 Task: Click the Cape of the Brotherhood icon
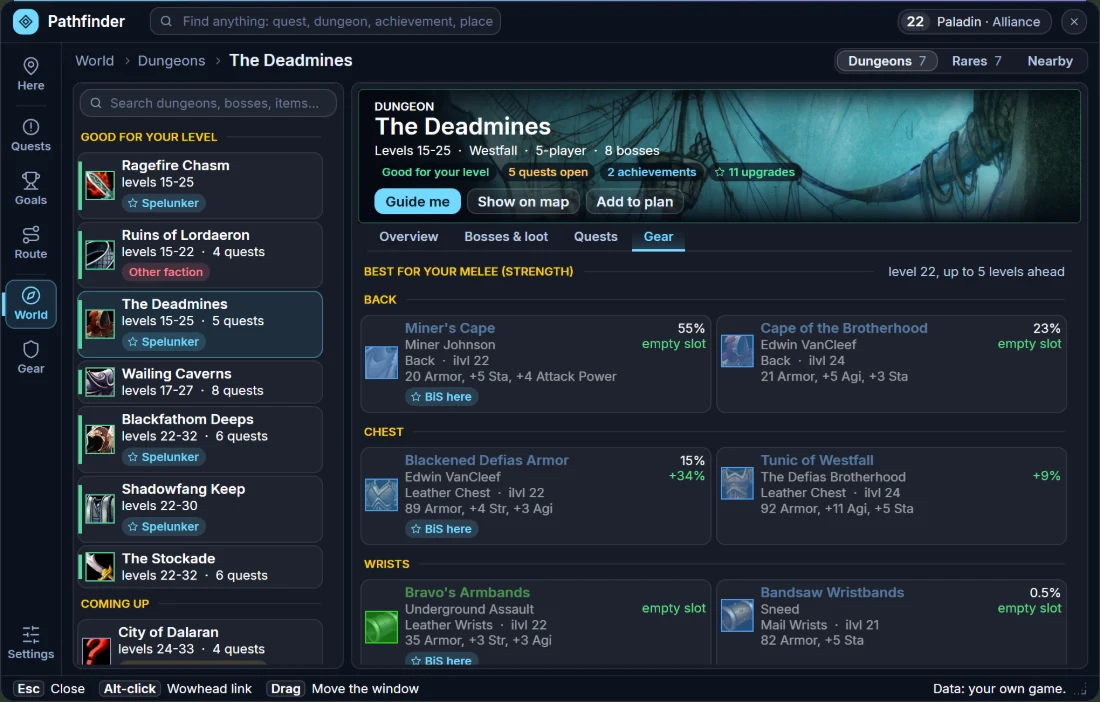737,351
